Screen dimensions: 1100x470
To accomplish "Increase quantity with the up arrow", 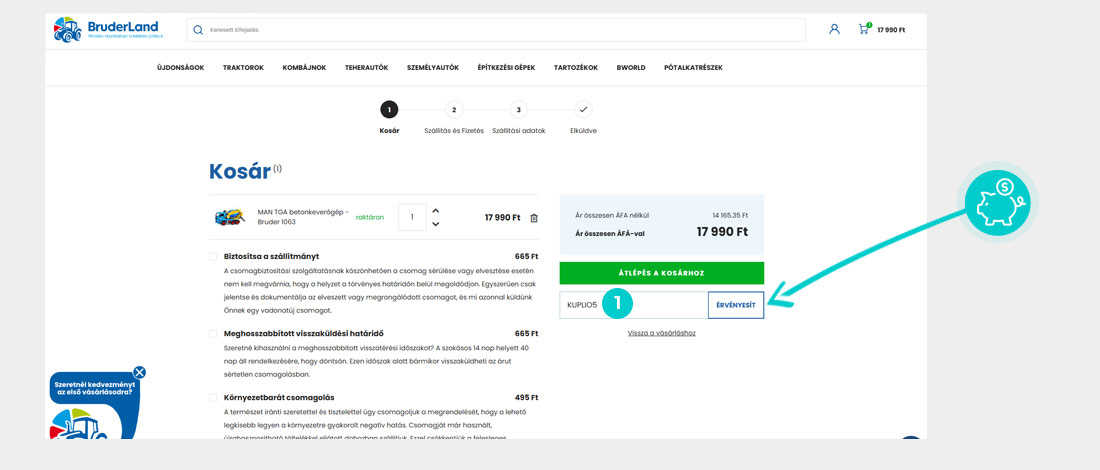I will [436, 211].
